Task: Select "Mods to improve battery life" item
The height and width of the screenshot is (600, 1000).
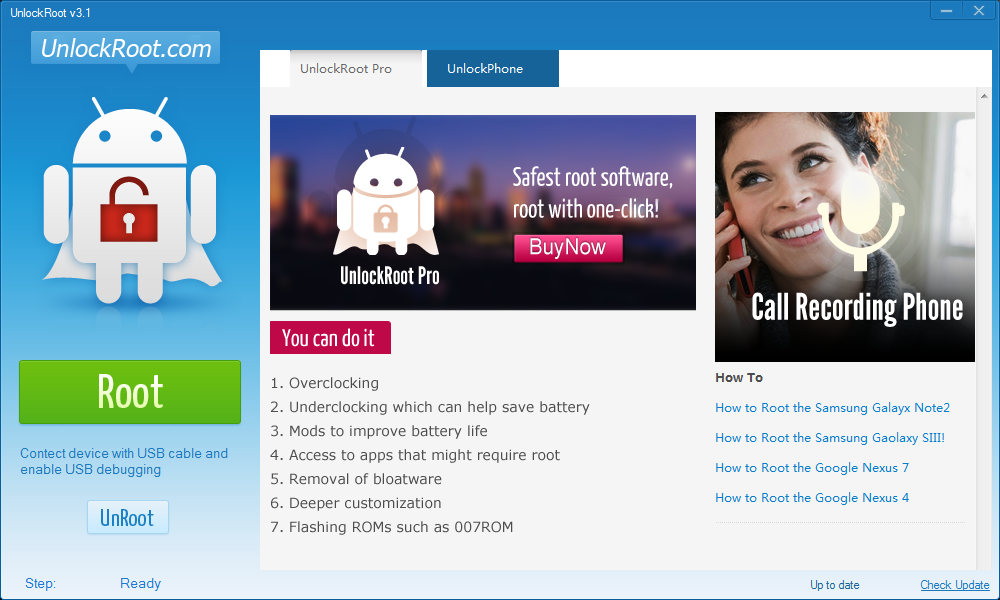Action: pyautogui.click(x=379, y=431)
